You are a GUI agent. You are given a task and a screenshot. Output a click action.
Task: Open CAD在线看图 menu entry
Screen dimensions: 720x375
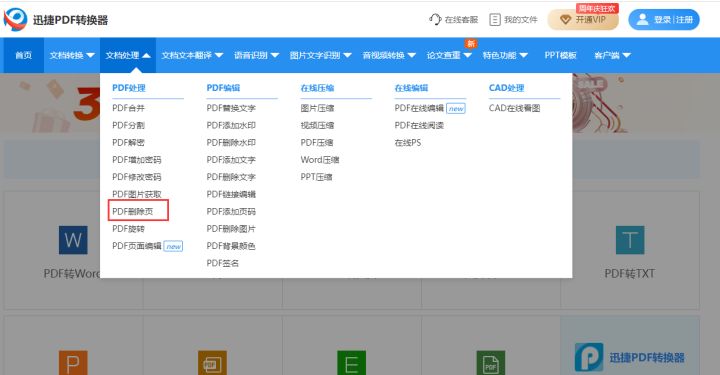(514, 108)
